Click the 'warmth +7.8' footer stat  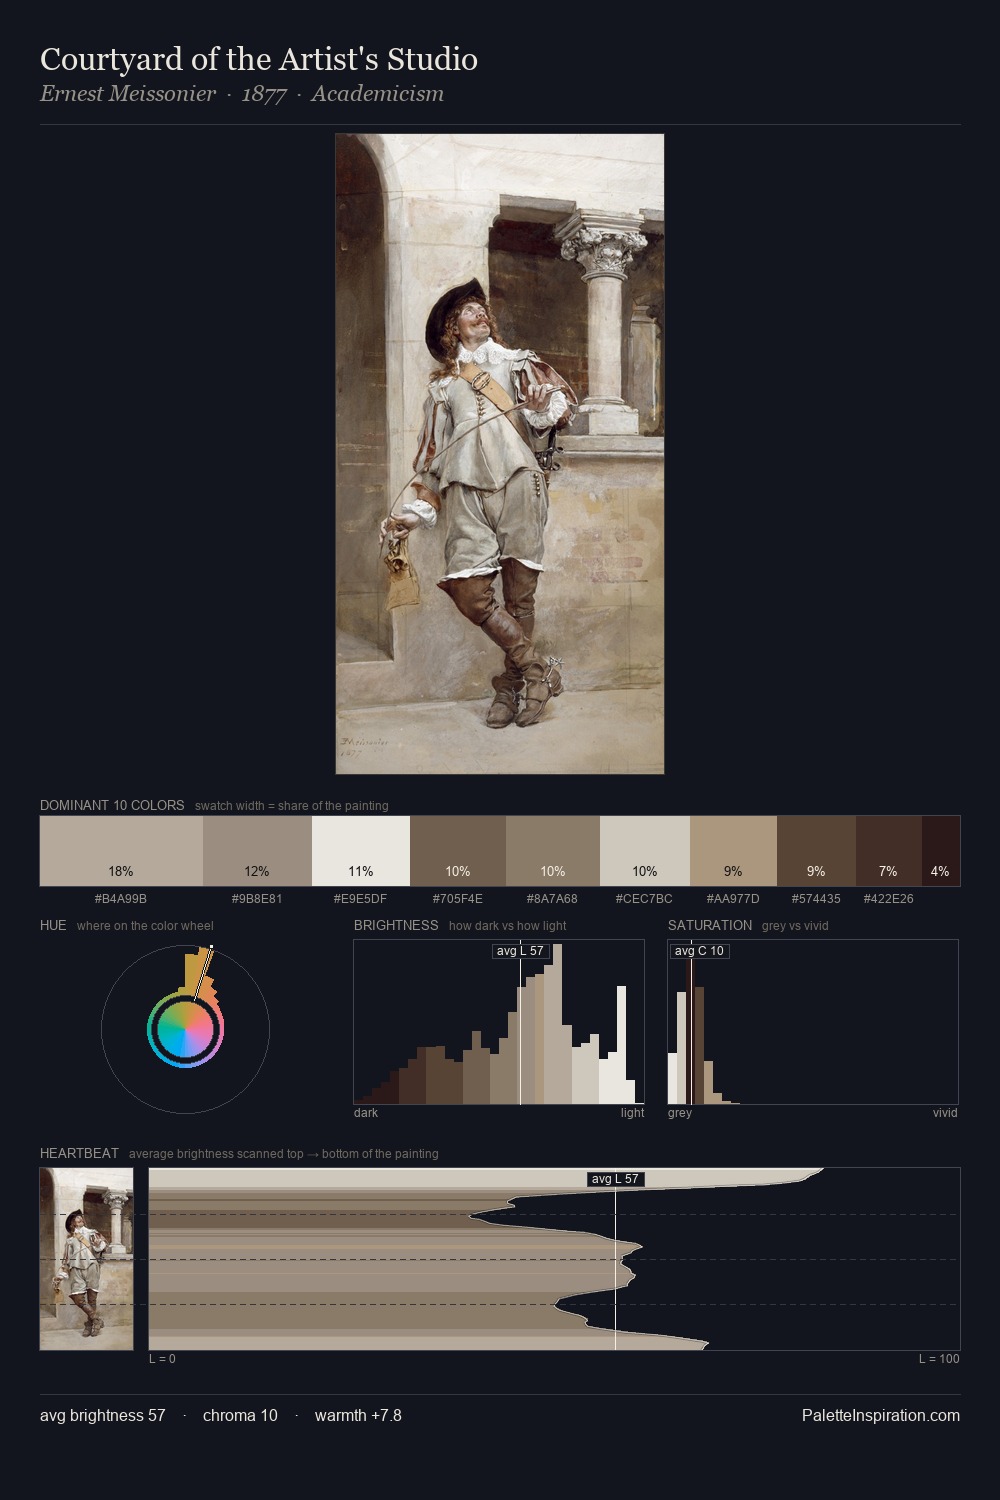tap(358, 1415)
